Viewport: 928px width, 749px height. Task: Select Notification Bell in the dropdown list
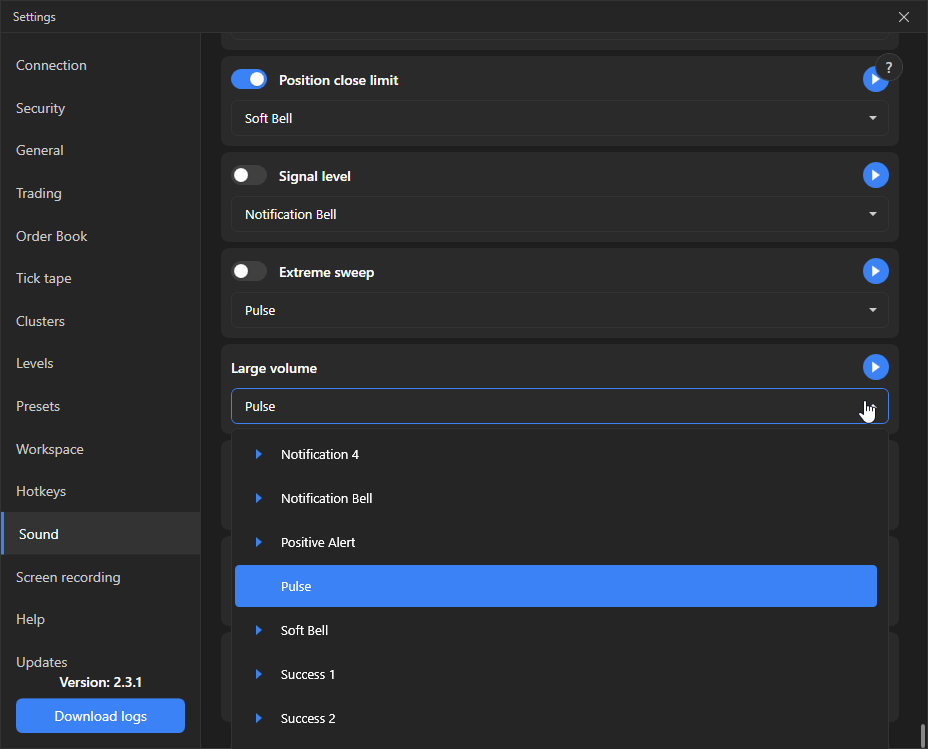(x=556, y=498)
